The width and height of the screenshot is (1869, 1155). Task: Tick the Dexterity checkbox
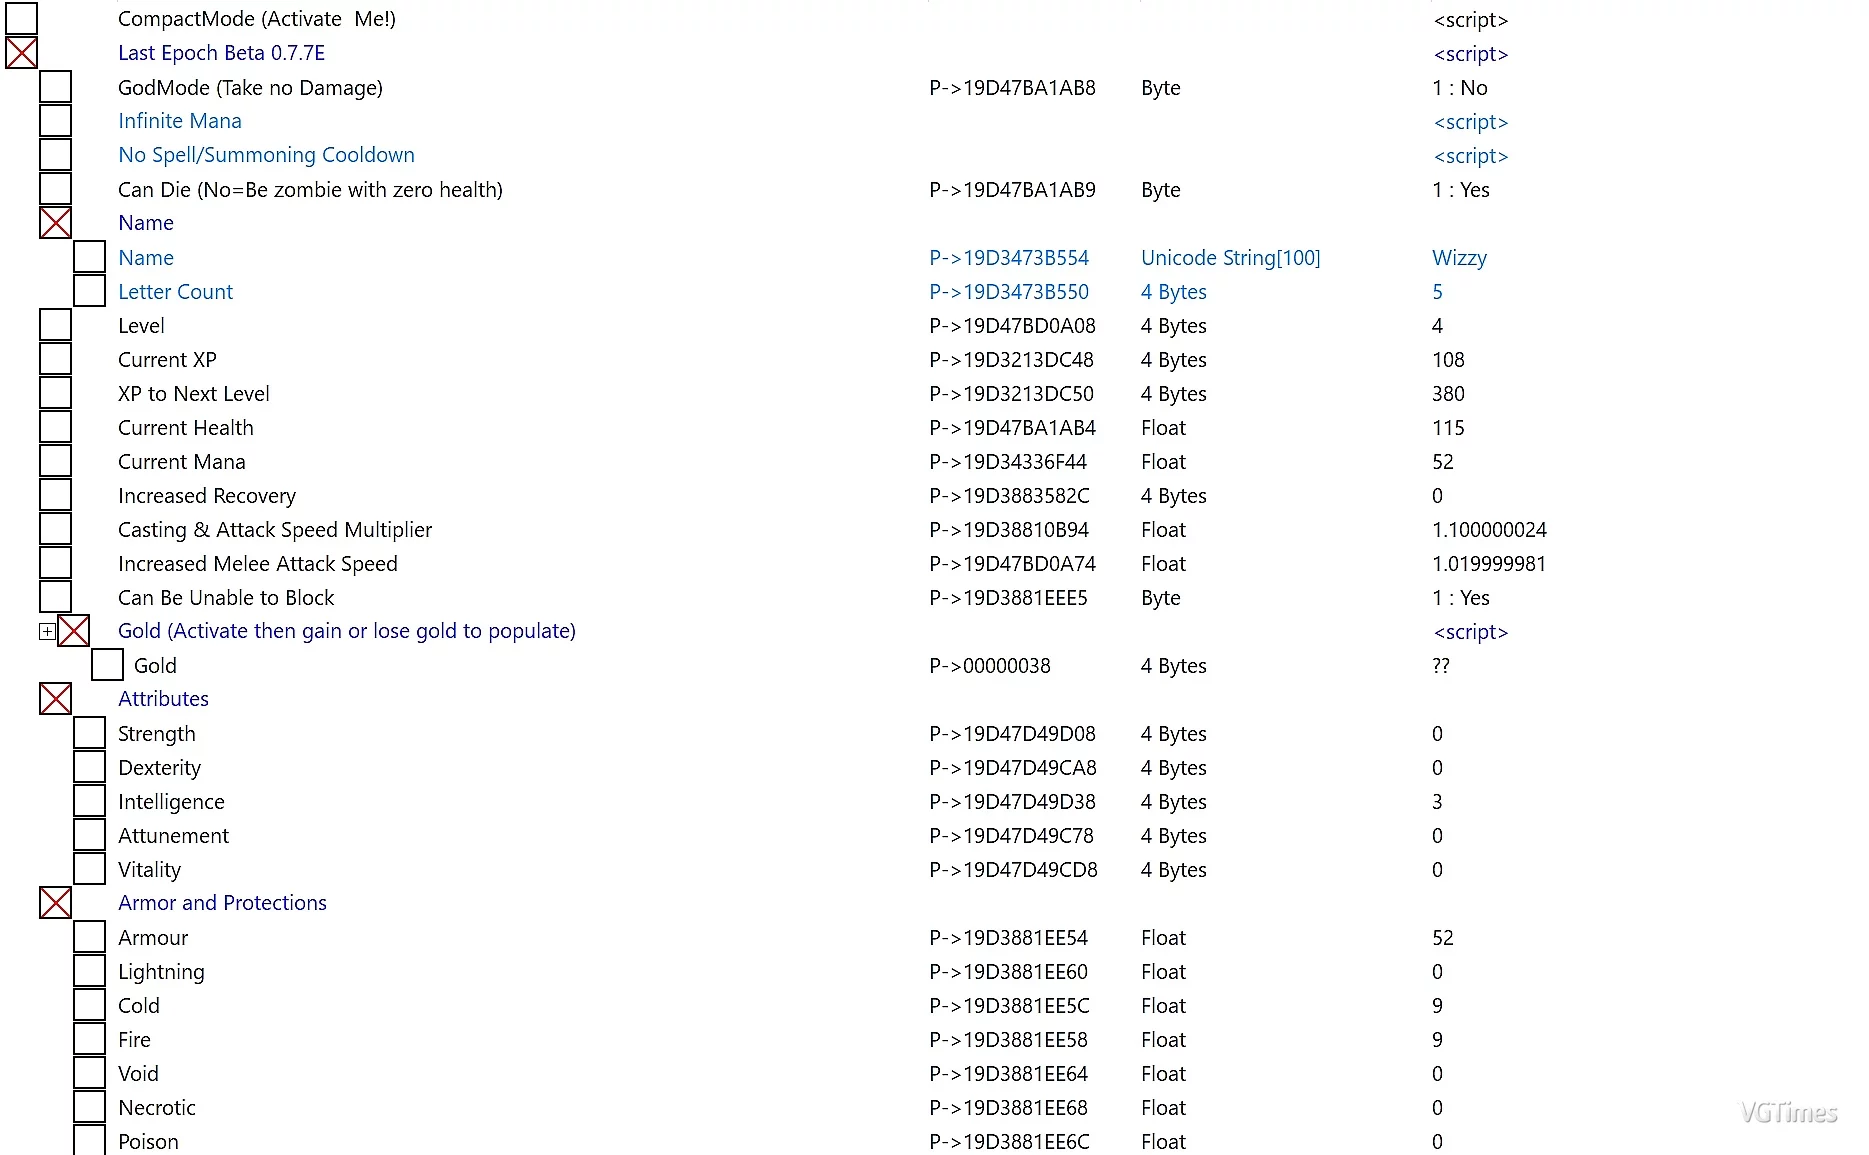point(89,767)
